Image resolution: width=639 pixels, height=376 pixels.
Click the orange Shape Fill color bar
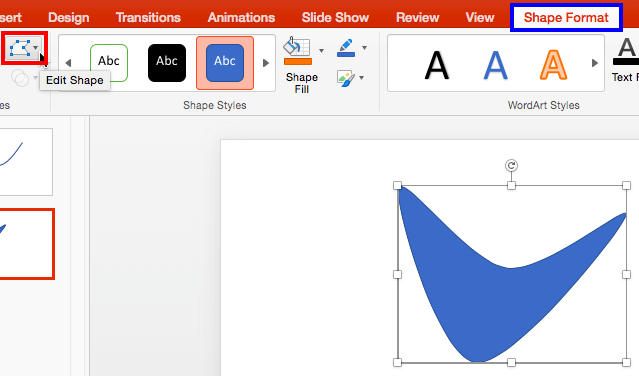click(x=298, y=62)
